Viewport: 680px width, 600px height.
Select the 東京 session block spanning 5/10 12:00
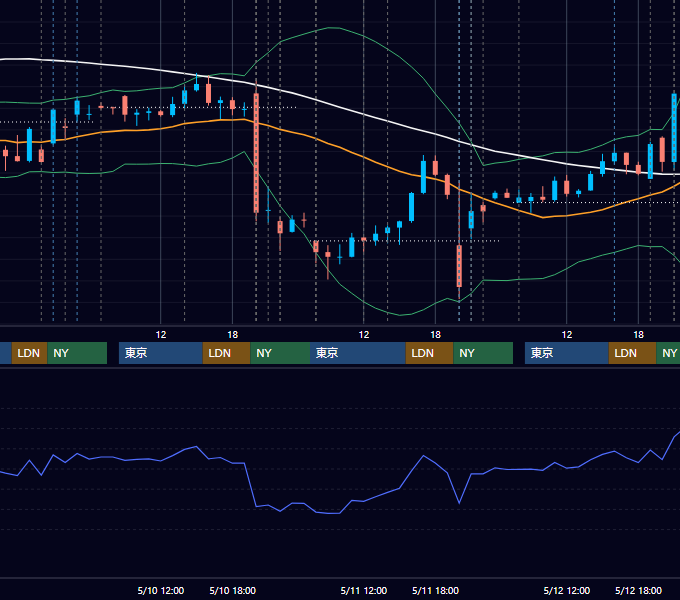pyautogui.click(x=161, y=353)
